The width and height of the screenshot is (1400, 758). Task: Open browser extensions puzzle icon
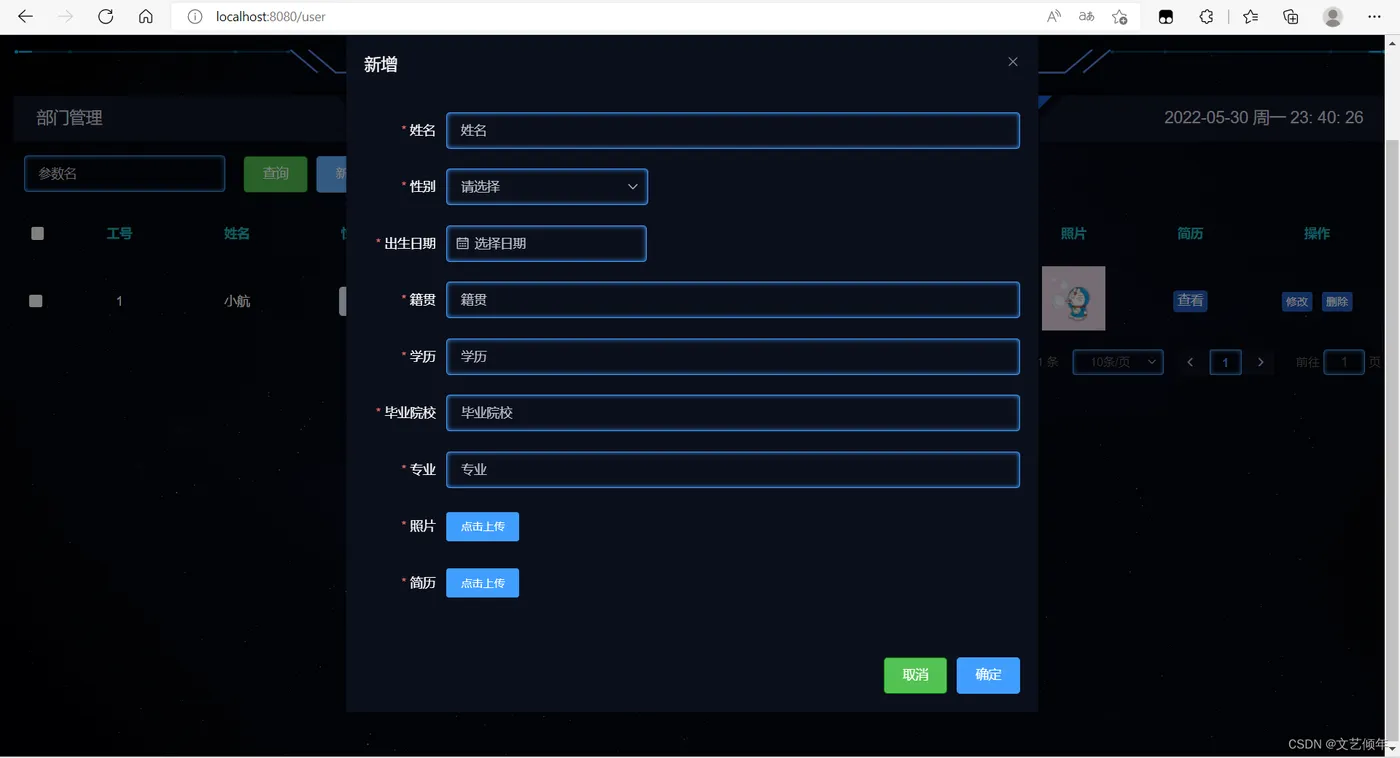1207,17
